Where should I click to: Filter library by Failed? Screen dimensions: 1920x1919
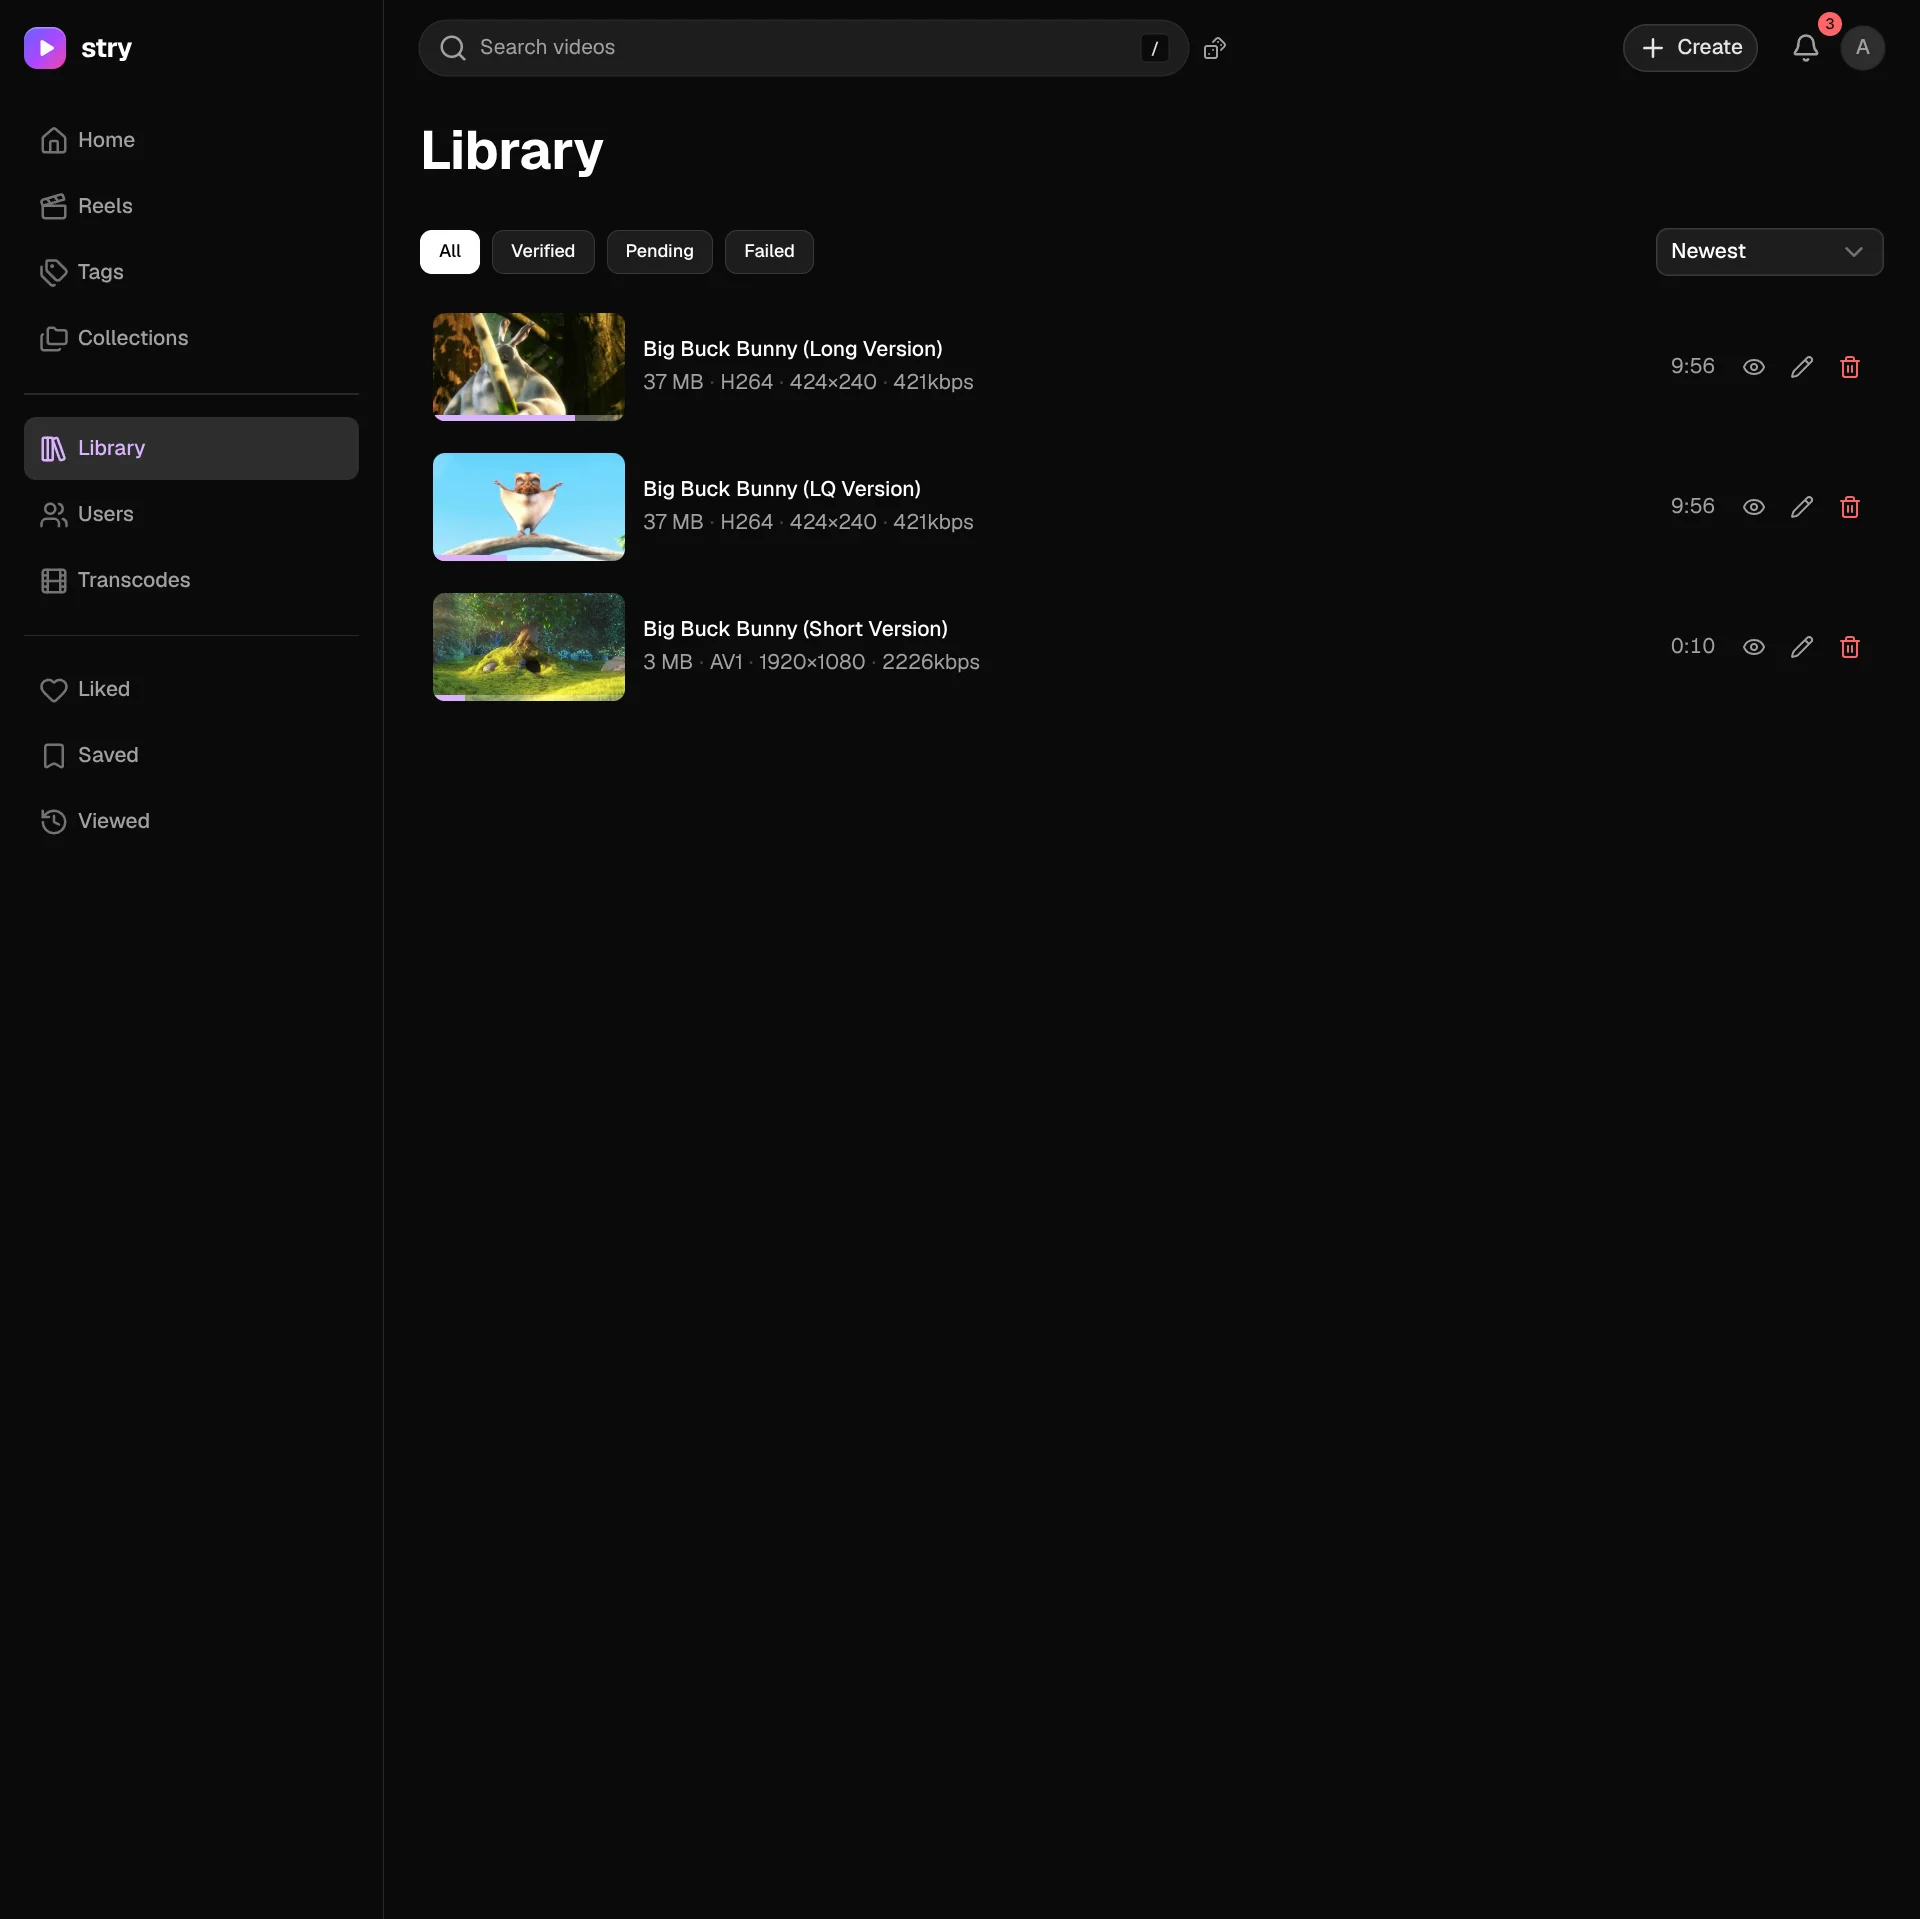point(769,252)
